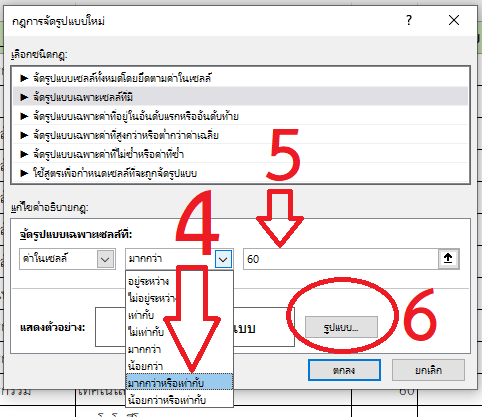Close the new formatting rule dialog
This screenshot has width=482, height=417.
(x=454, y=21)
